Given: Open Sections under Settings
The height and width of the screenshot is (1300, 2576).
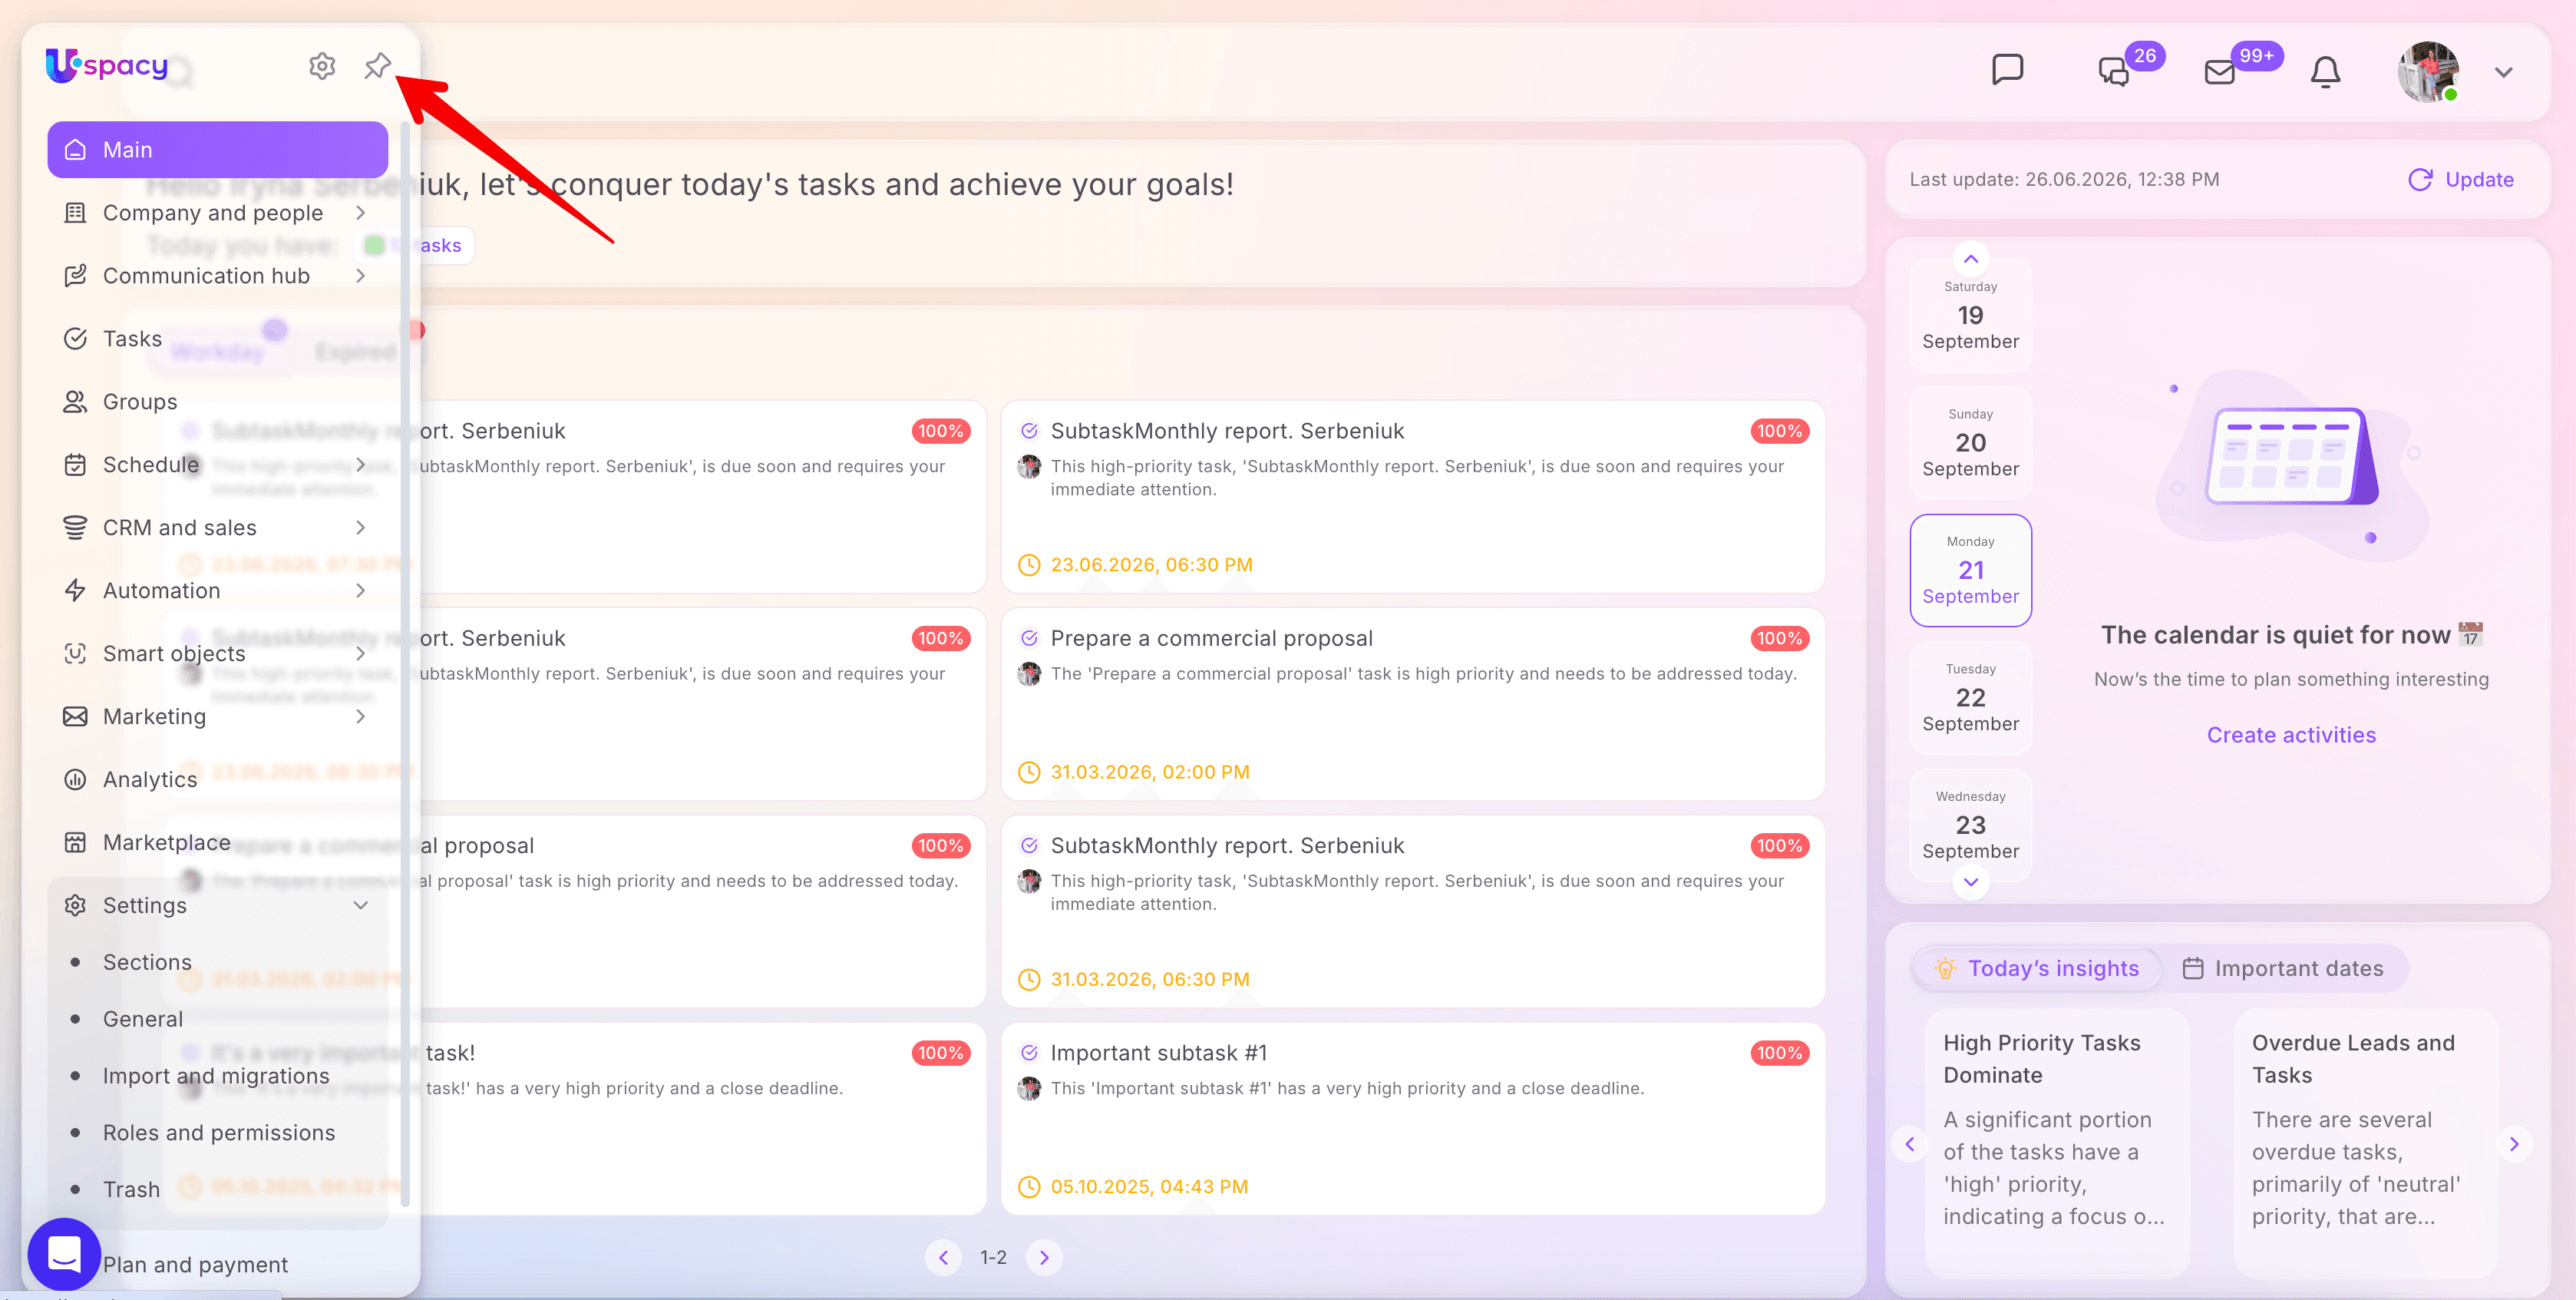Looking at the screenshot, I should click(x=147, y=963).
